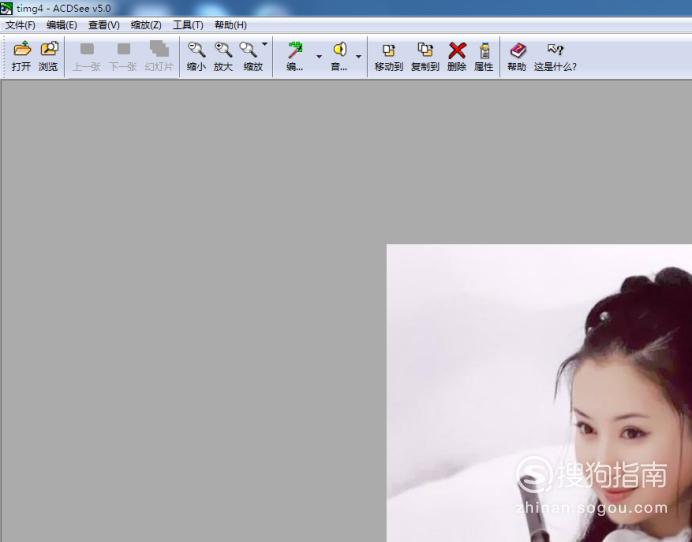Activate the 这是什么? what's-this pointer

[x=555, y=56]
